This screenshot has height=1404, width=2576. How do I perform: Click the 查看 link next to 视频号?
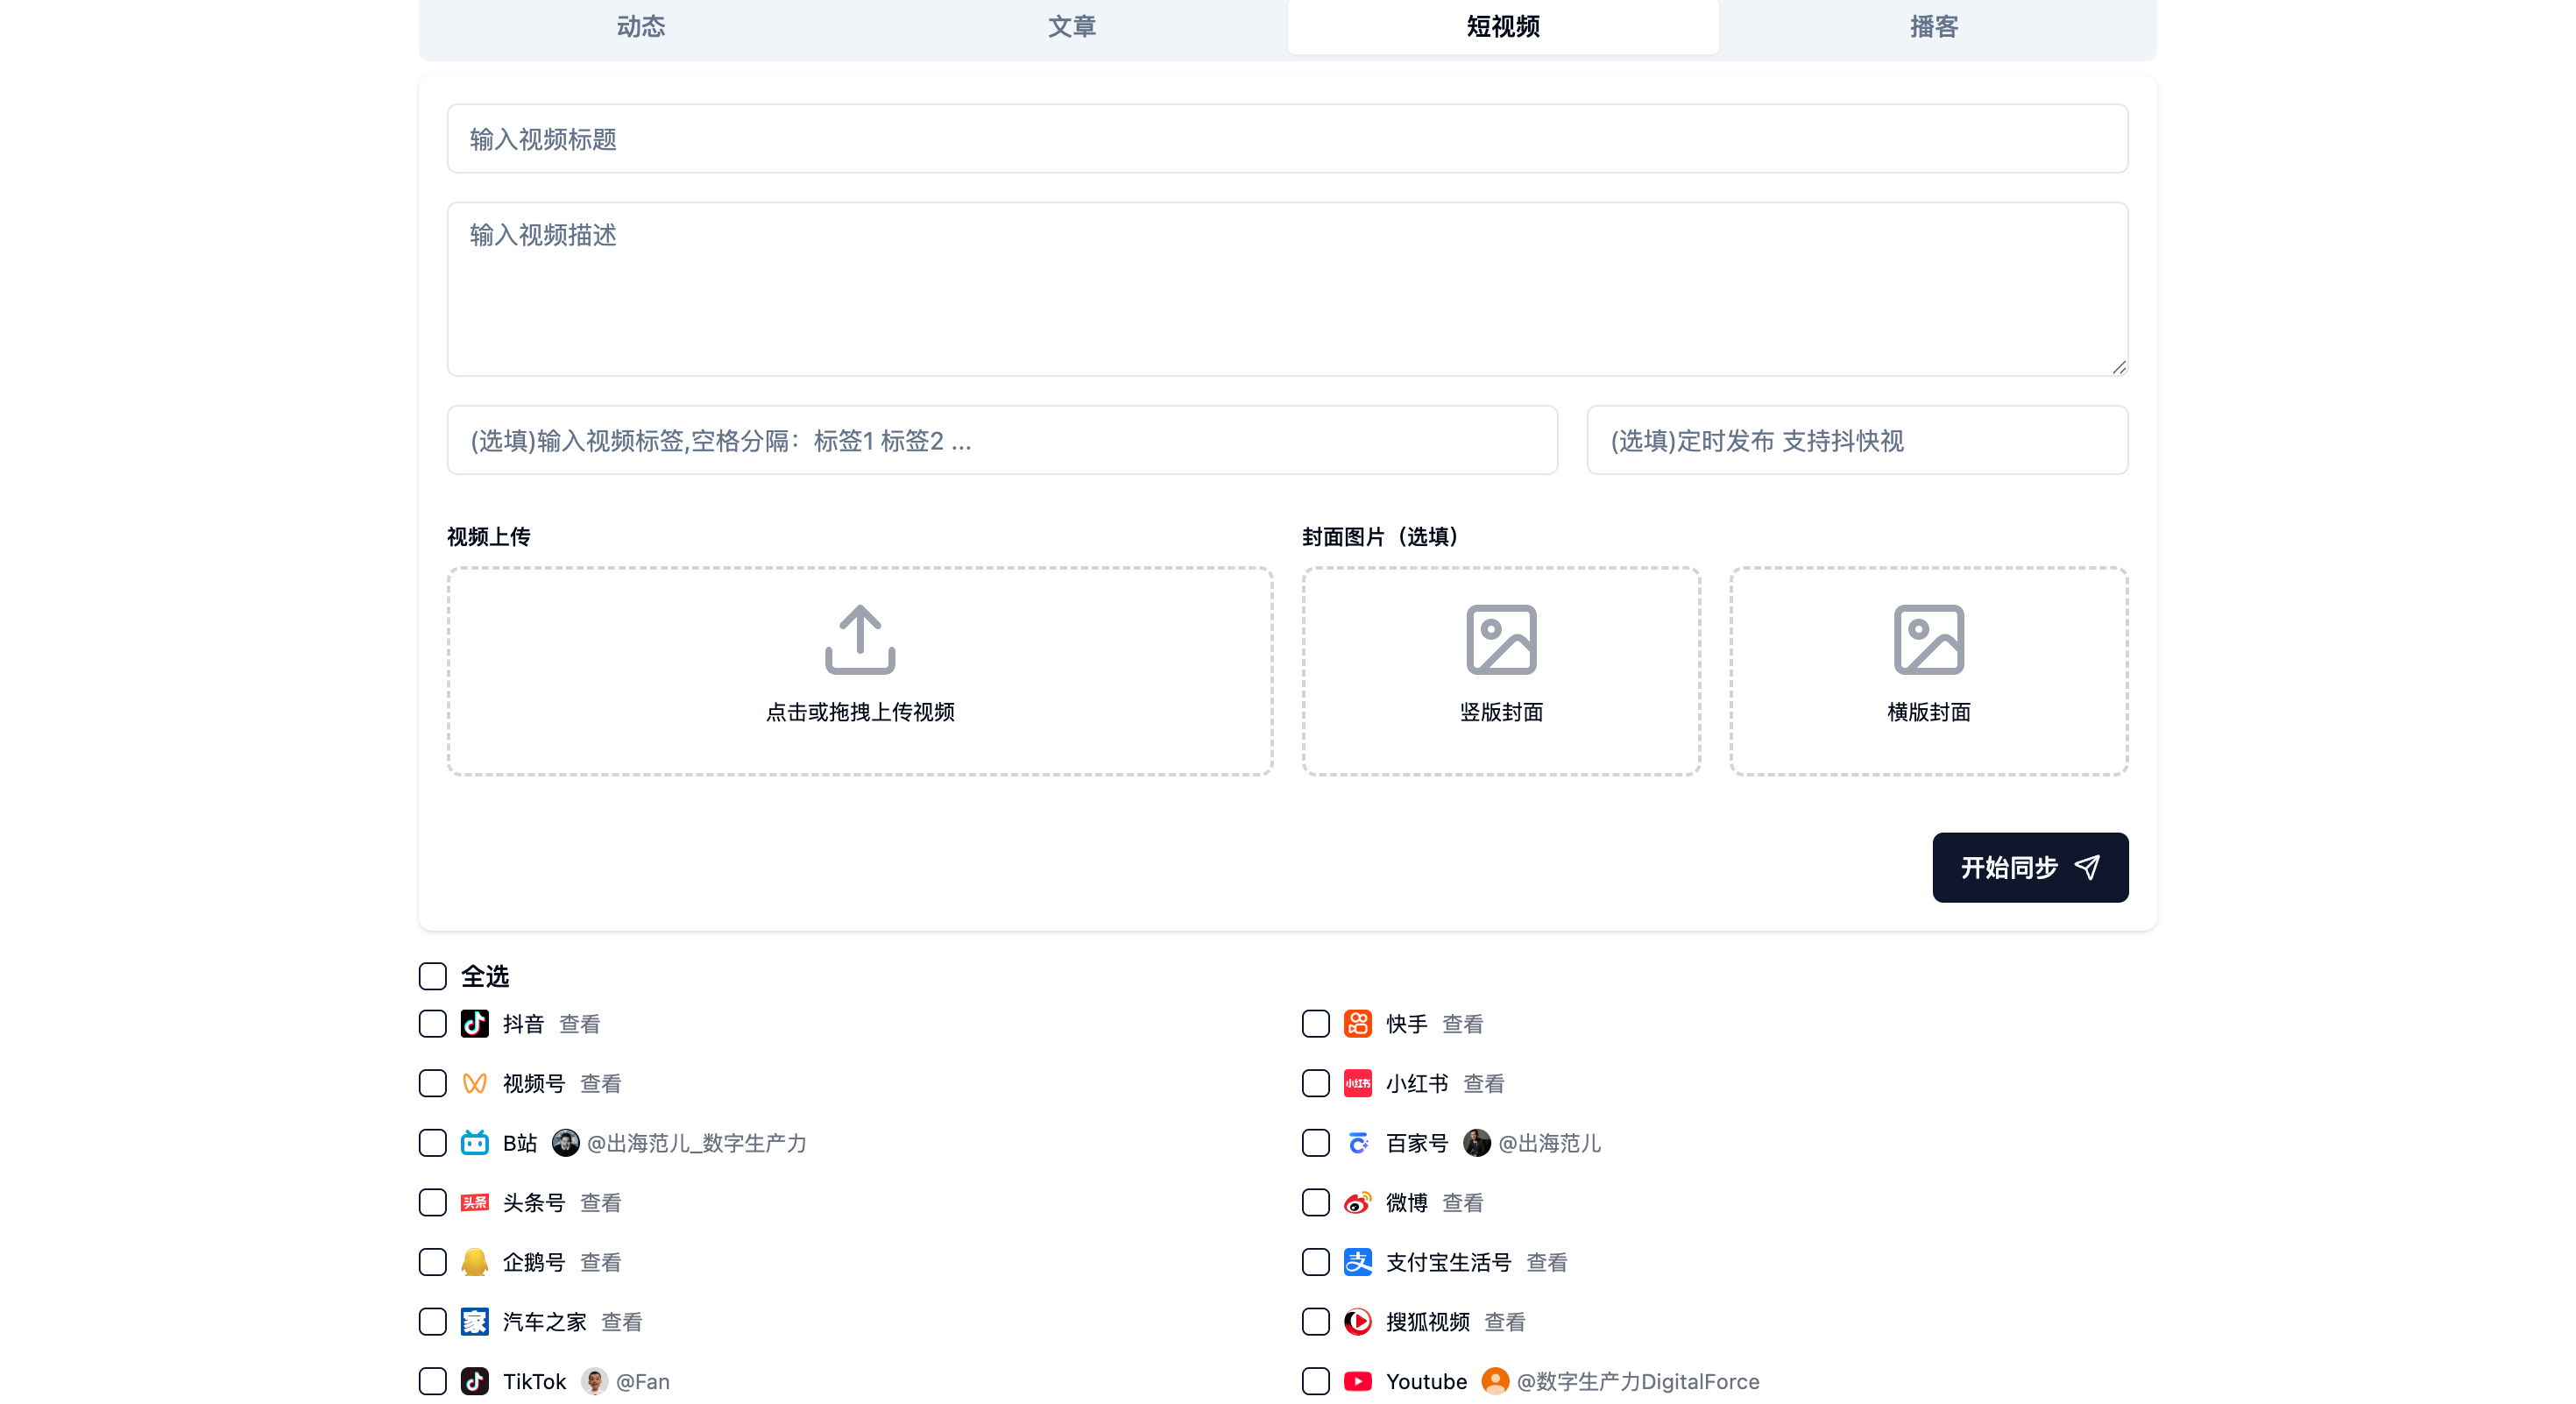(x=600, y=1083)
